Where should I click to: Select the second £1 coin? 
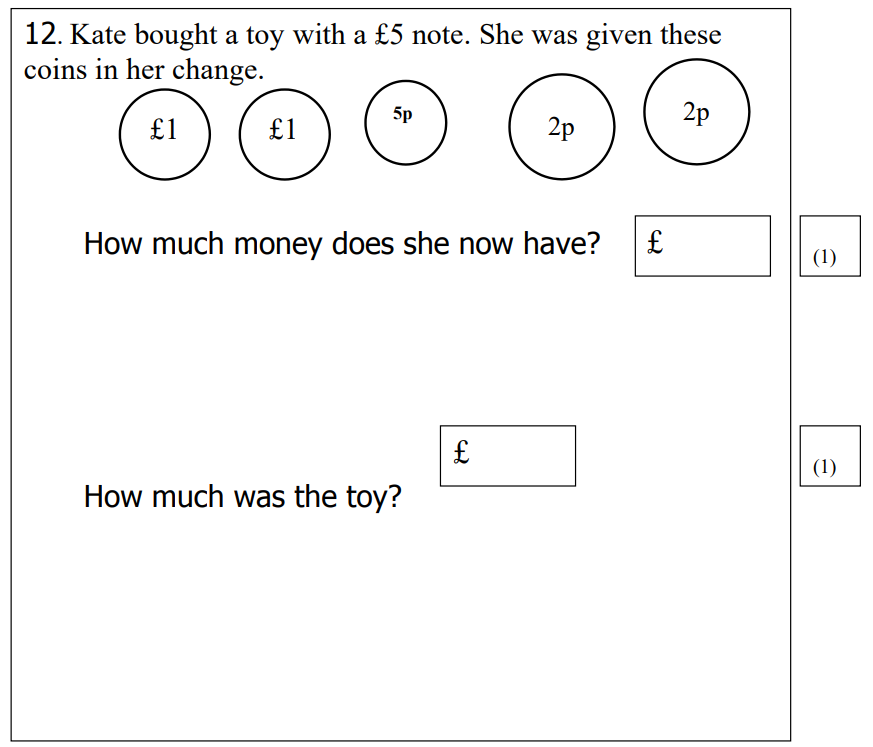(x=284, y=133)
